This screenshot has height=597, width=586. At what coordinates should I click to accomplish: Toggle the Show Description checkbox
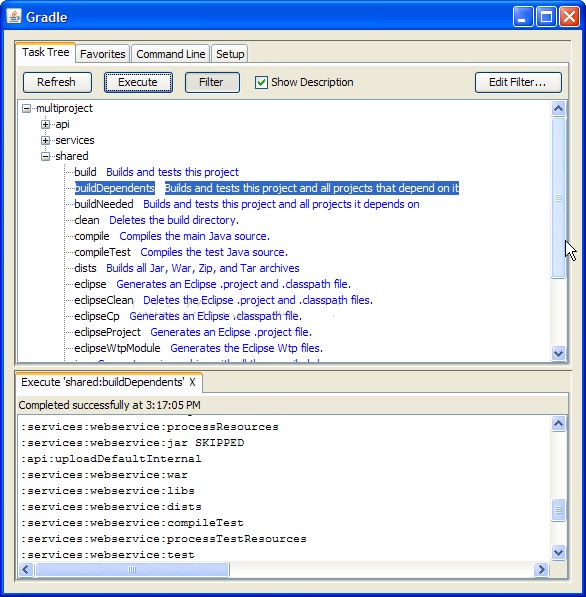point(261,82)
